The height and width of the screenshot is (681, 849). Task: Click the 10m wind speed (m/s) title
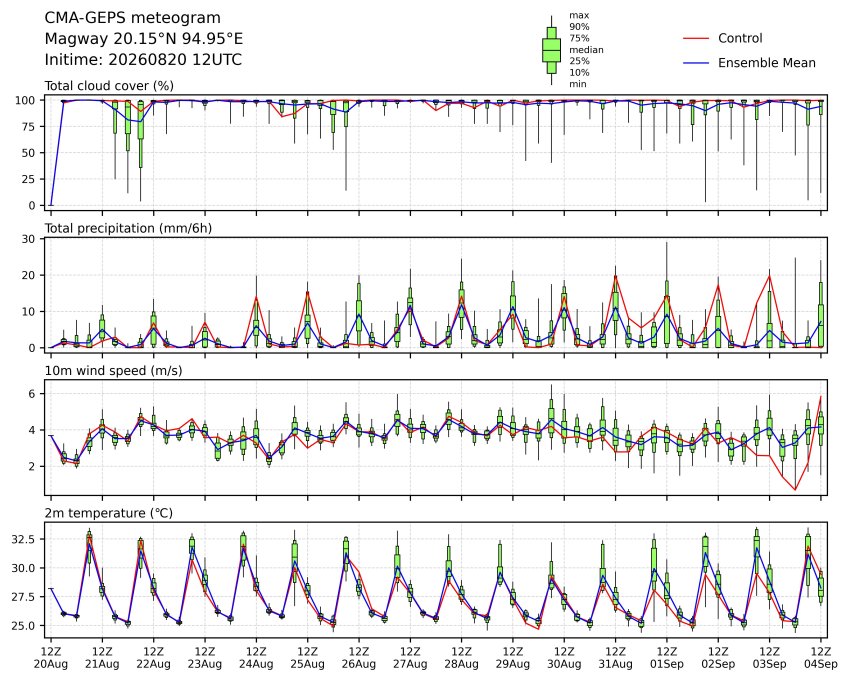tap(113, 371)
